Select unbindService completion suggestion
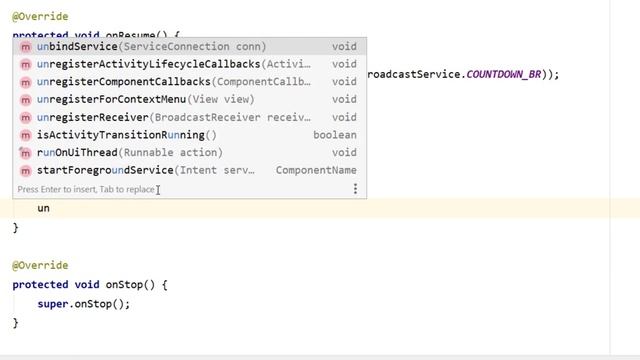 click(x=189, y=47)
